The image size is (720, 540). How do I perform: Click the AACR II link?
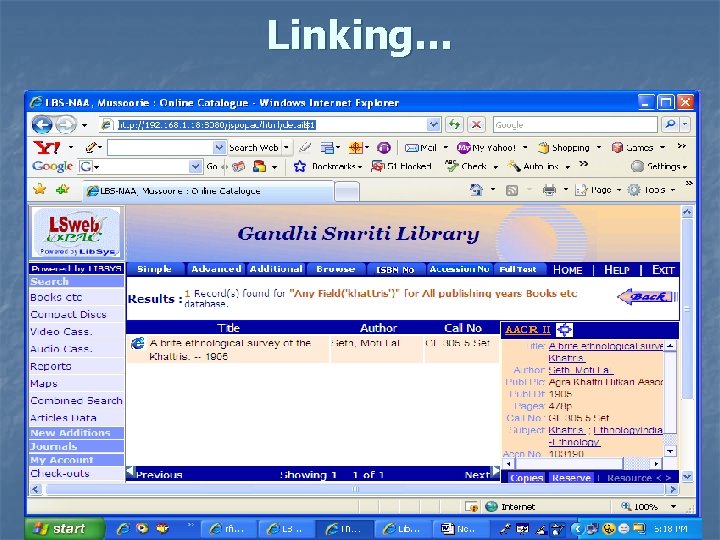528,329
